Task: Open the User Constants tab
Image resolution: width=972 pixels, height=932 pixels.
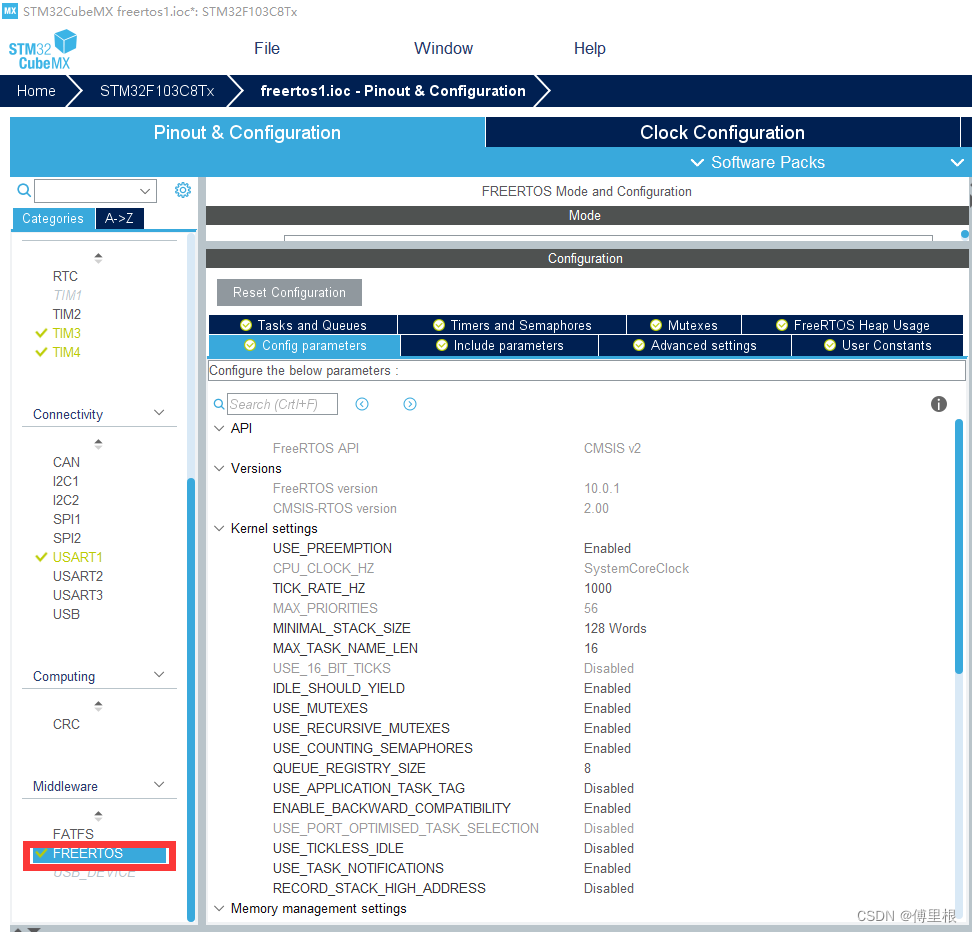Action: (x=878, y=345)
